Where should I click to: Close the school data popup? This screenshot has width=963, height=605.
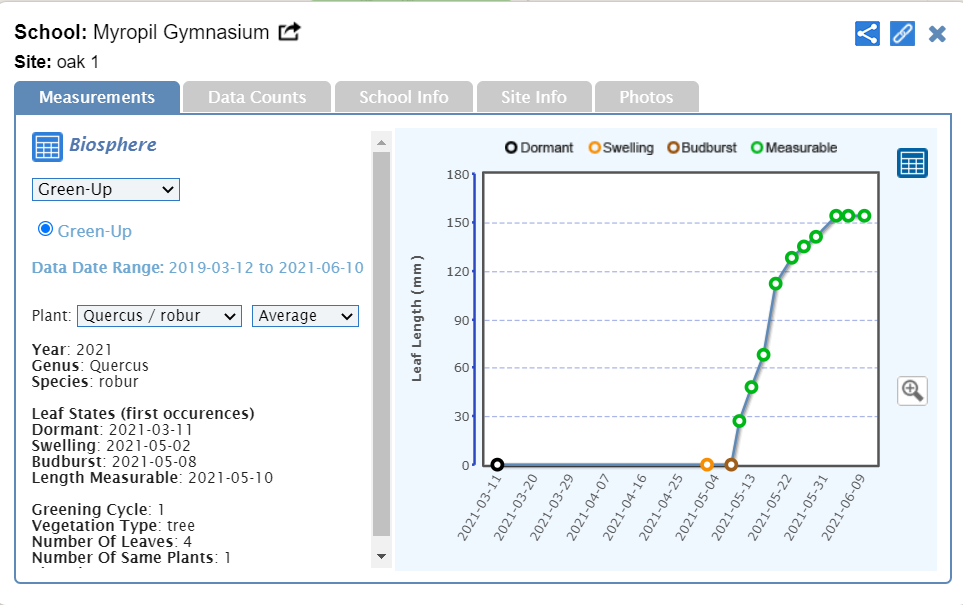click(937, 34)
